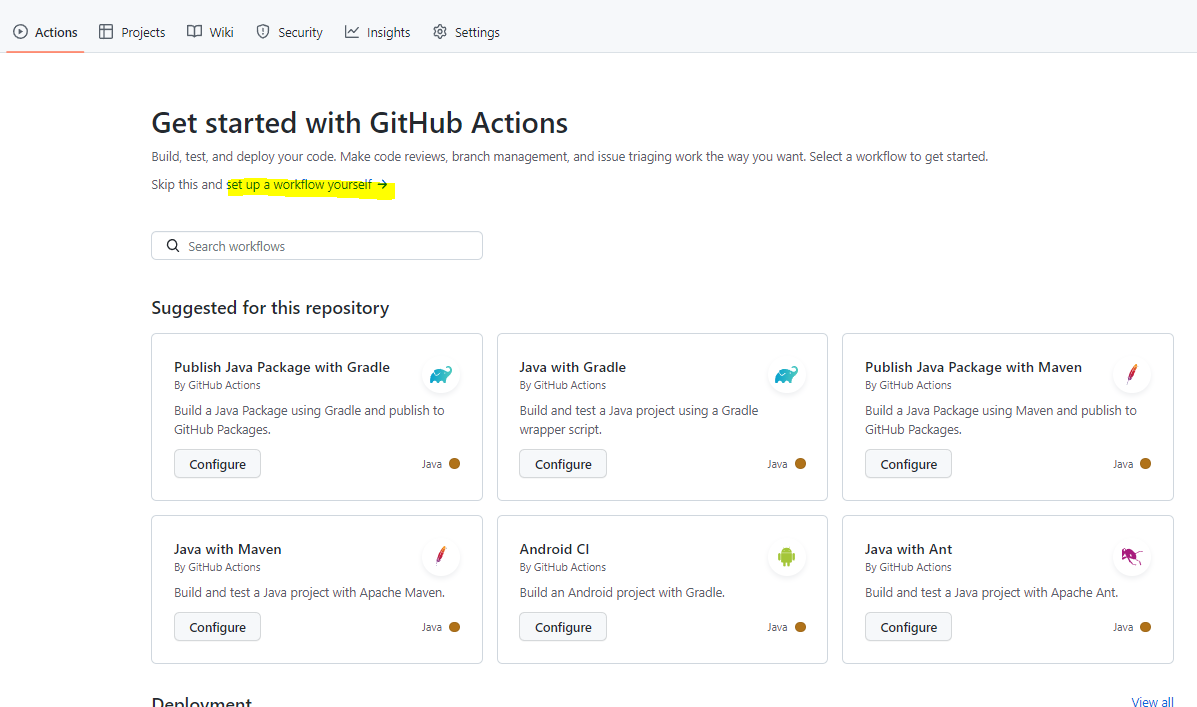Click the Gradle elephant icon on Java with Gradle card
The image size is (1197, 707).
(x=786, y=375)
